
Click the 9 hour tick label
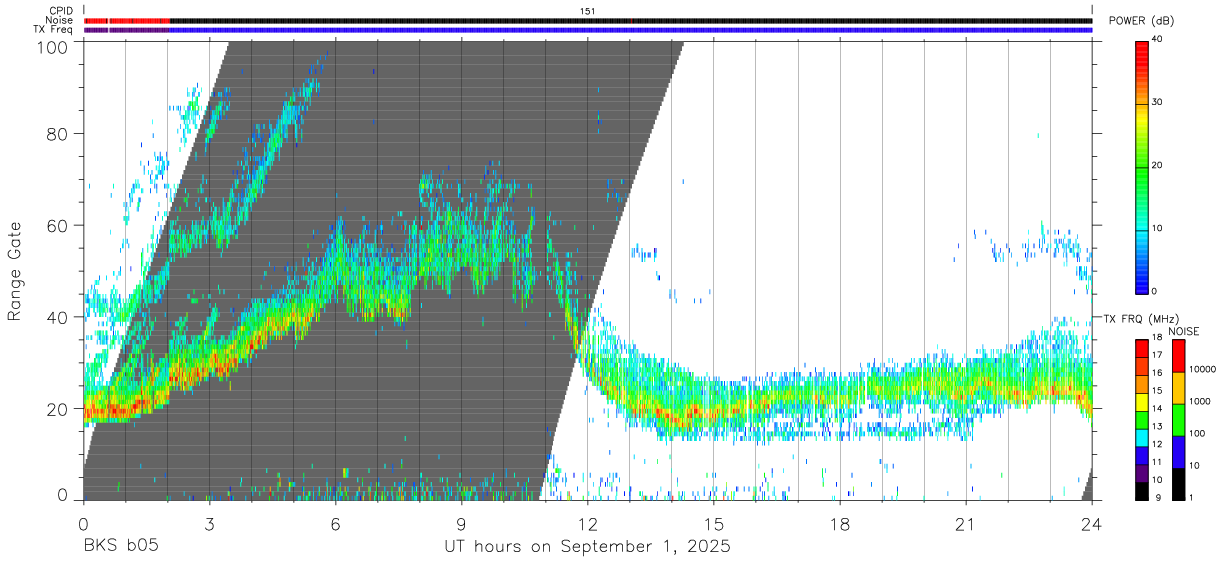[461, 523]
